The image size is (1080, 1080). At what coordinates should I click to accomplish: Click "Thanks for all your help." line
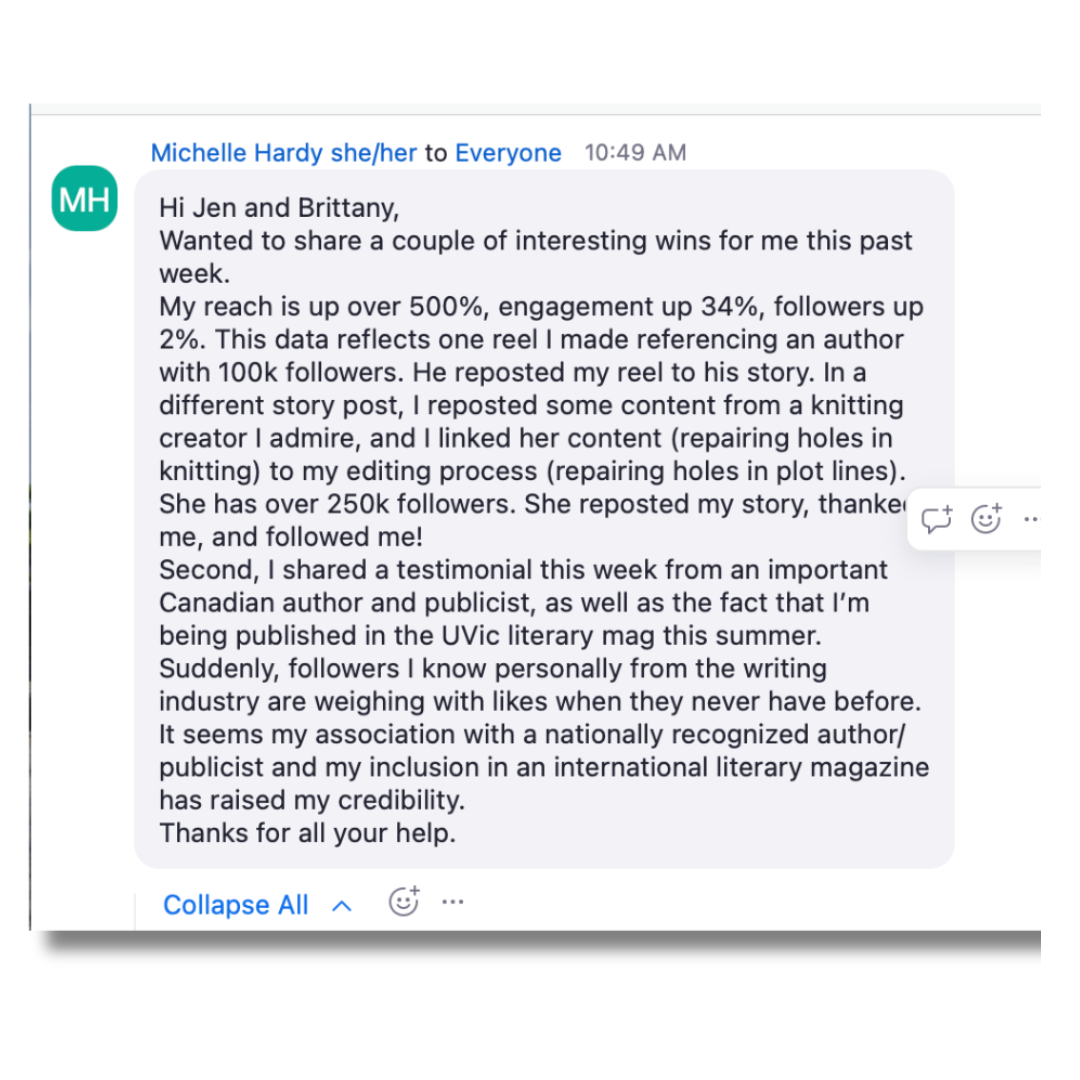(307, 833)
